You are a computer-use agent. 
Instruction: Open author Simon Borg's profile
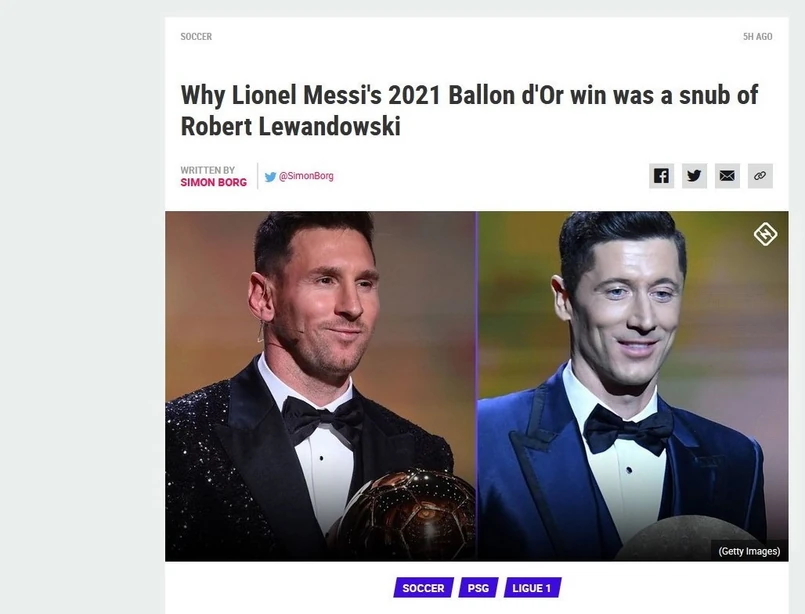[x=213, y=183]
